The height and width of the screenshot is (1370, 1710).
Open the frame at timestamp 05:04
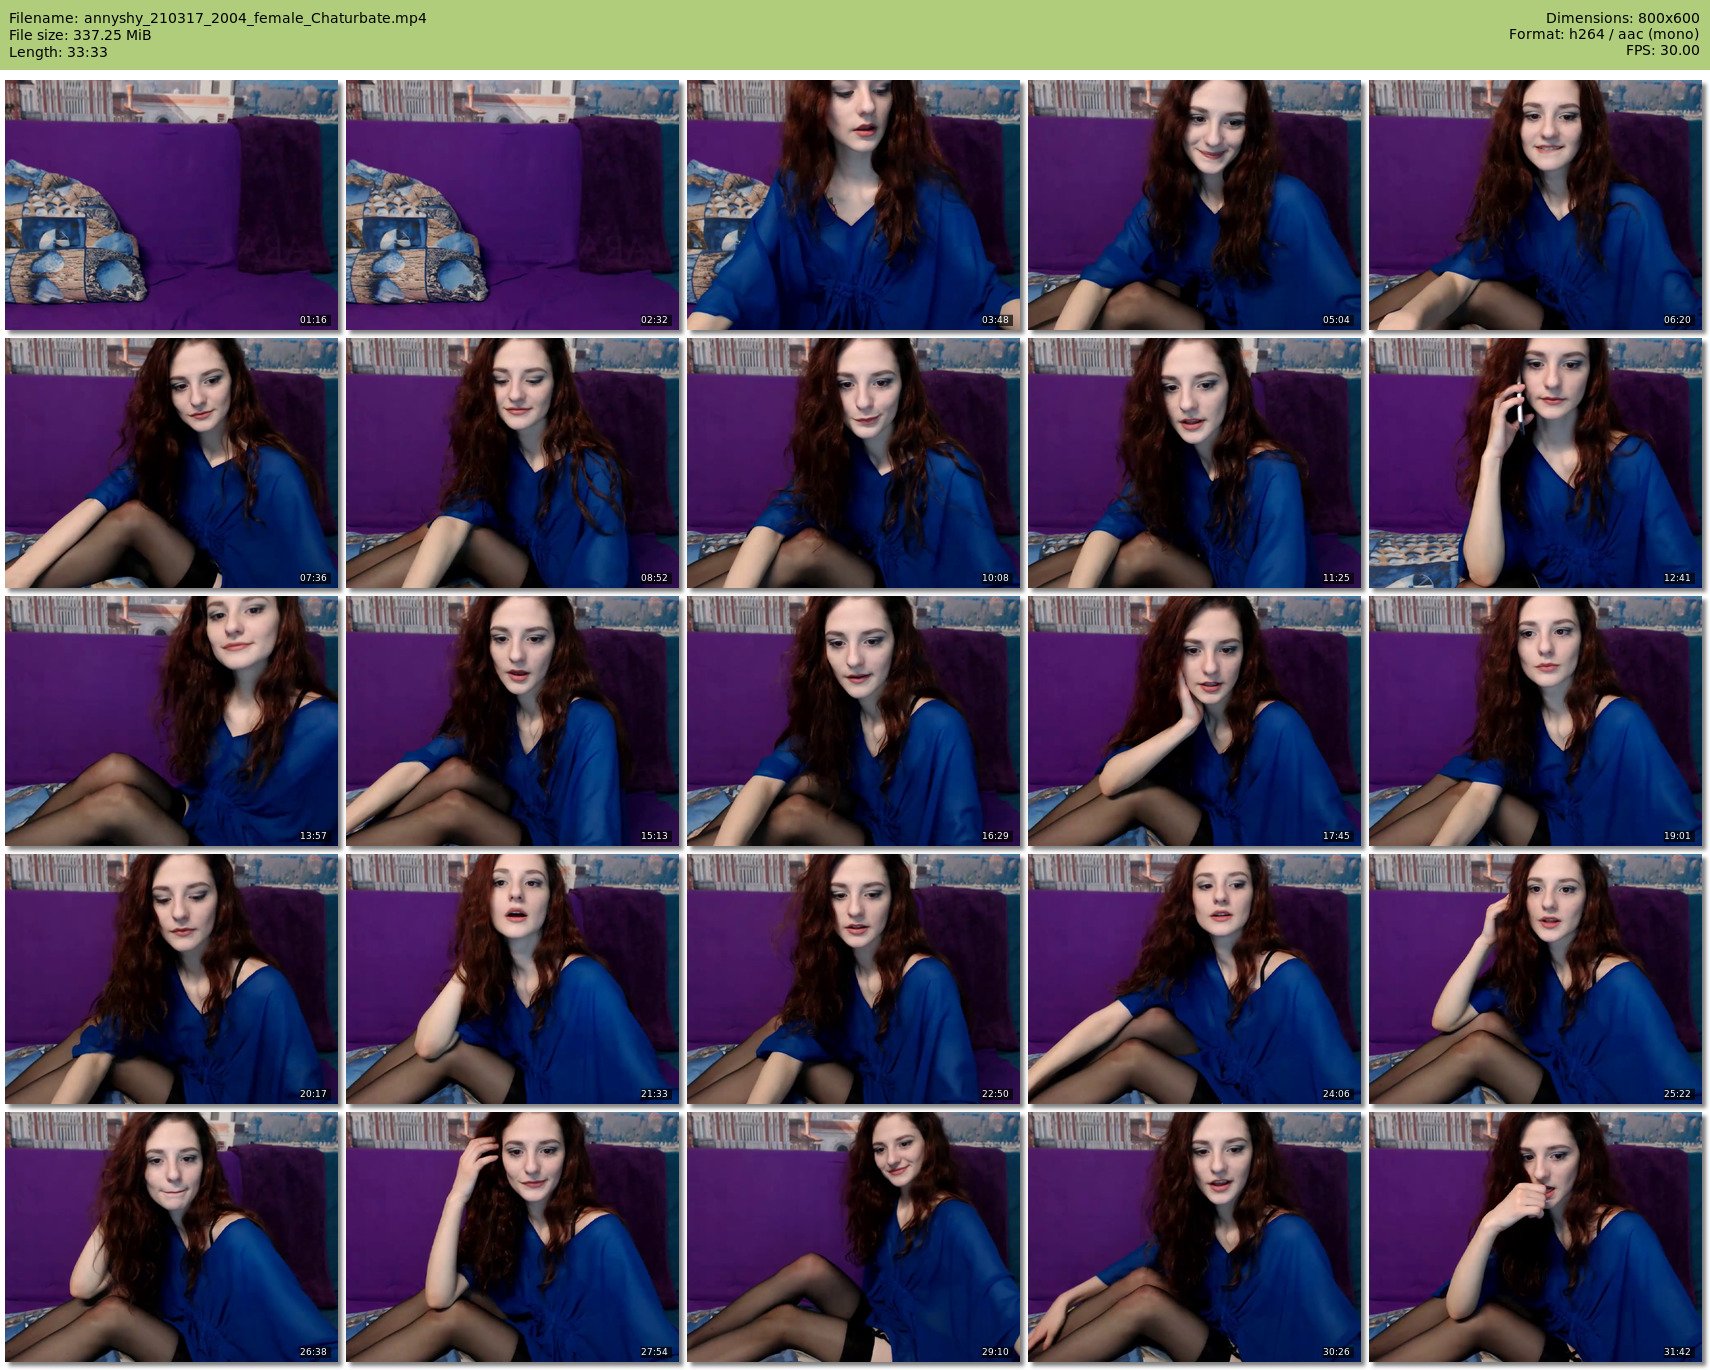click(1195, 205)
